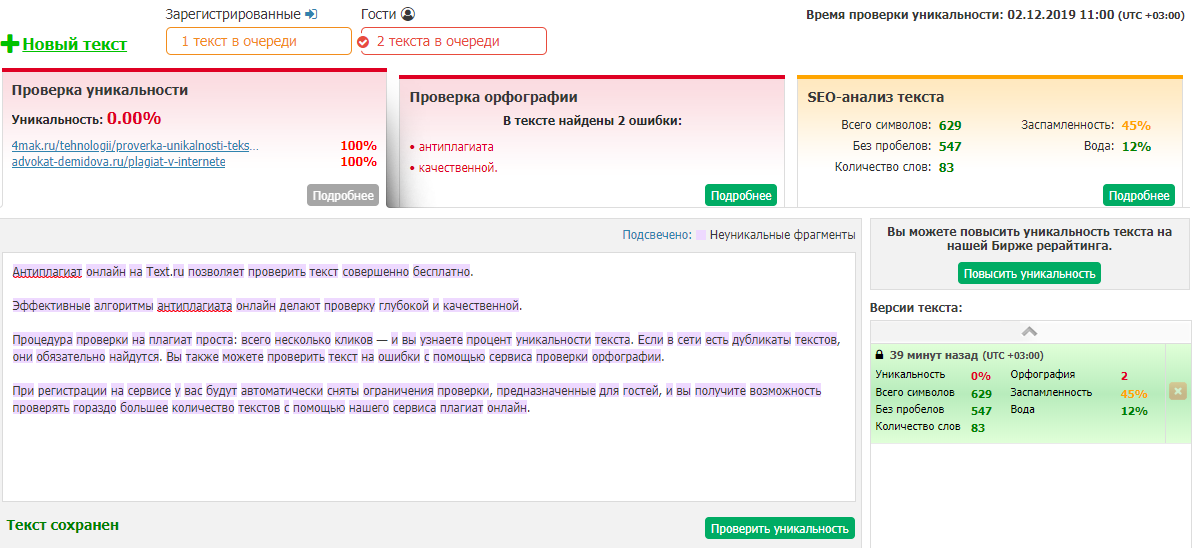Image resolution: width=1193 pixels, height=548 pixels.
Task: Click the Повысить уникальность button
Action: click(x=1029, y=273)
